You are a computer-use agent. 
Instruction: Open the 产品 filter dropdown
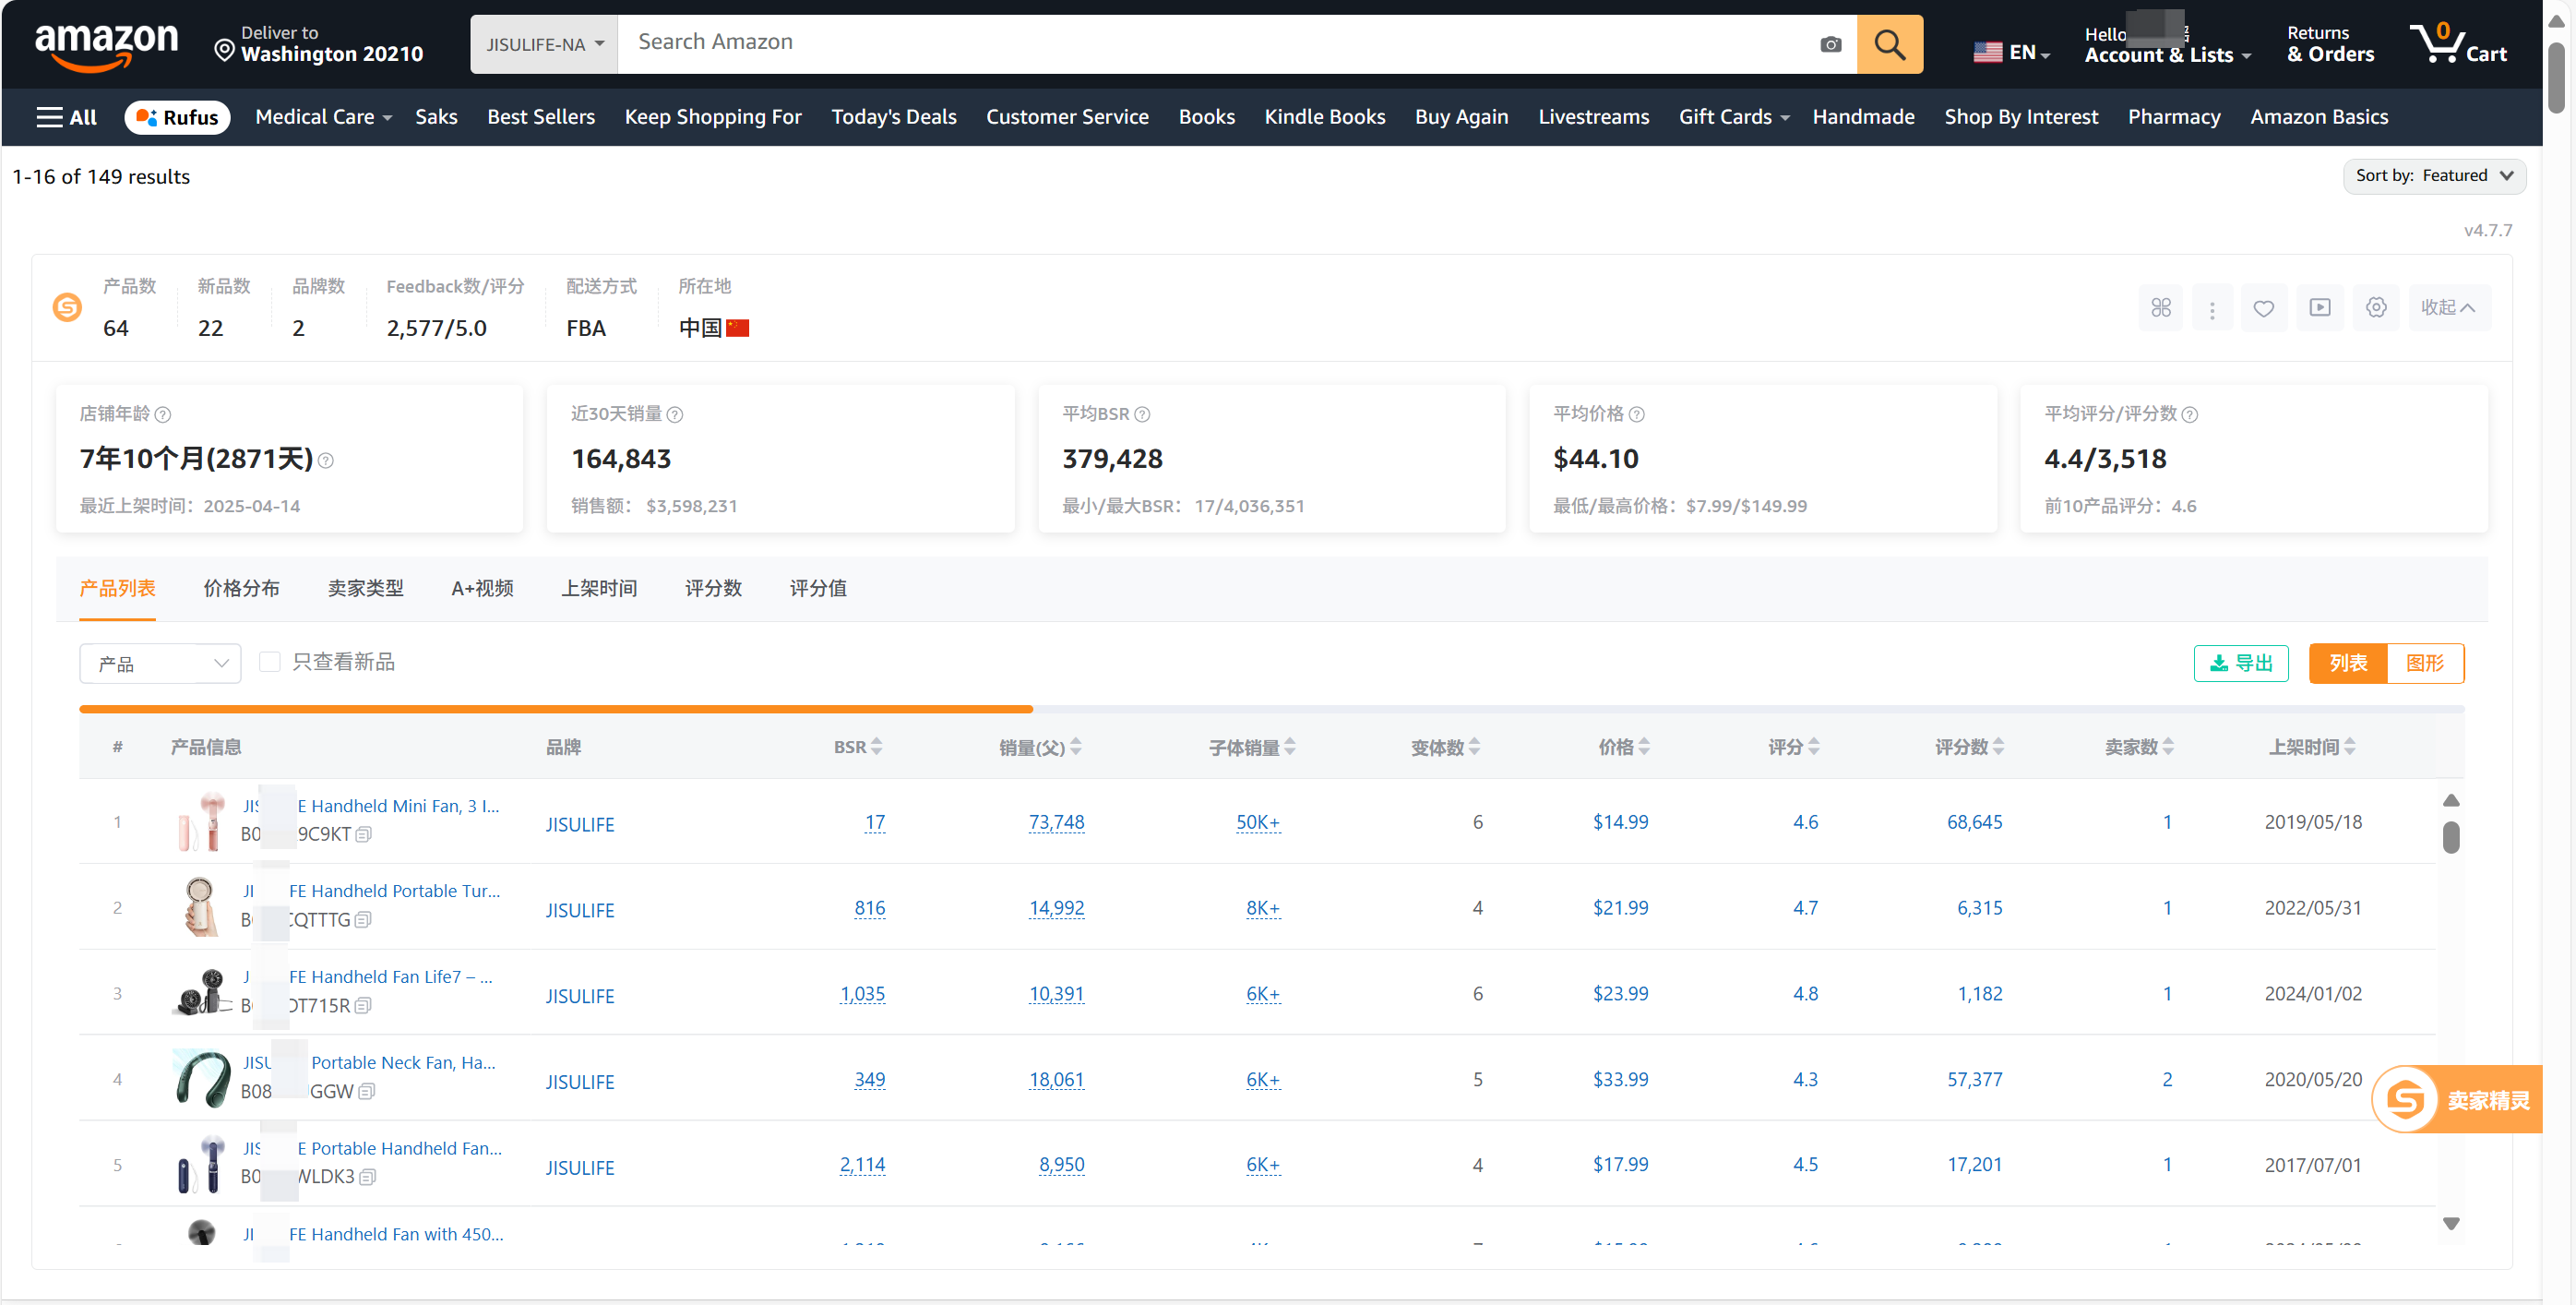click(160, 664)
